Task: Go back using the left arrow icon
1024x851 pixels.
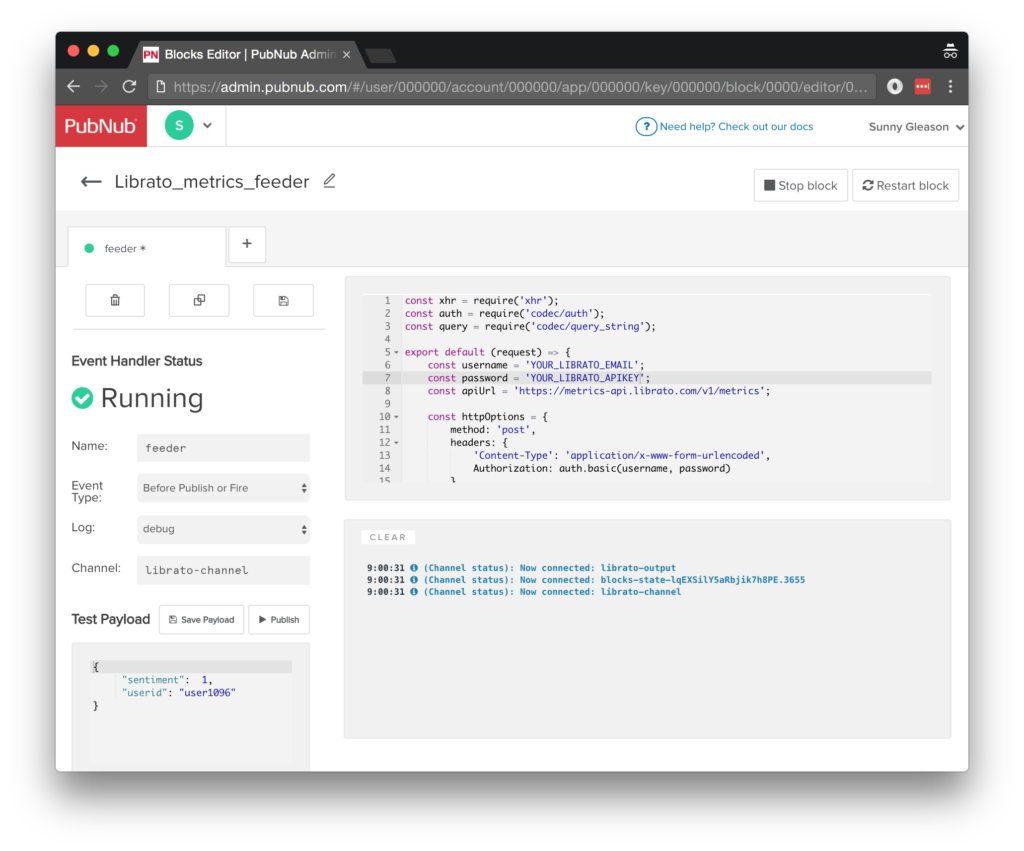Action: pyautogui.click(x=91, y=182)
